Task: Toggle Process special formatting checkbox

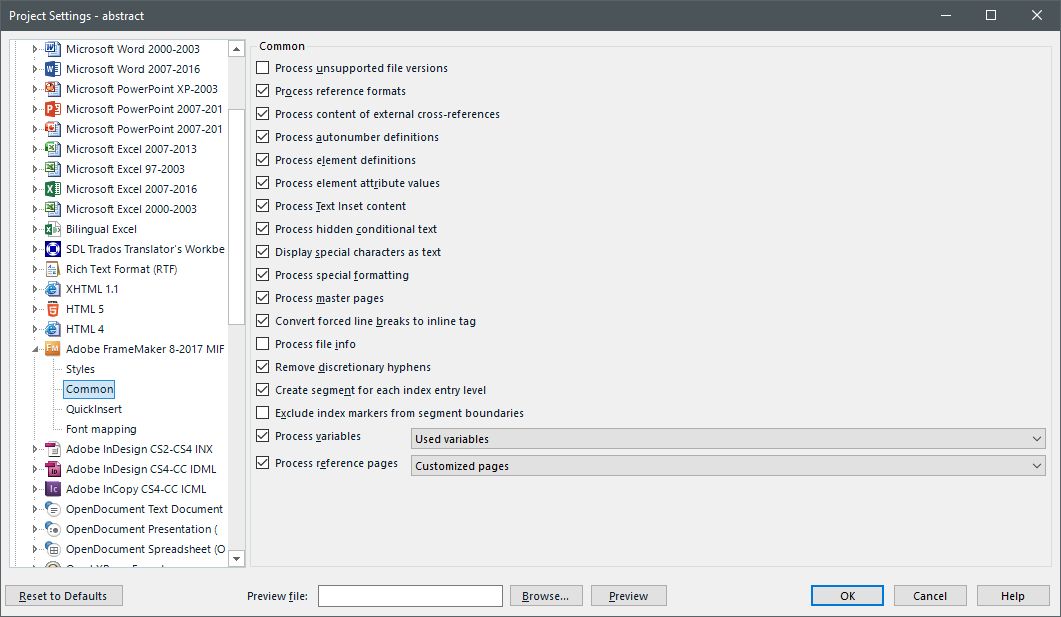Action: click(263, 275)
